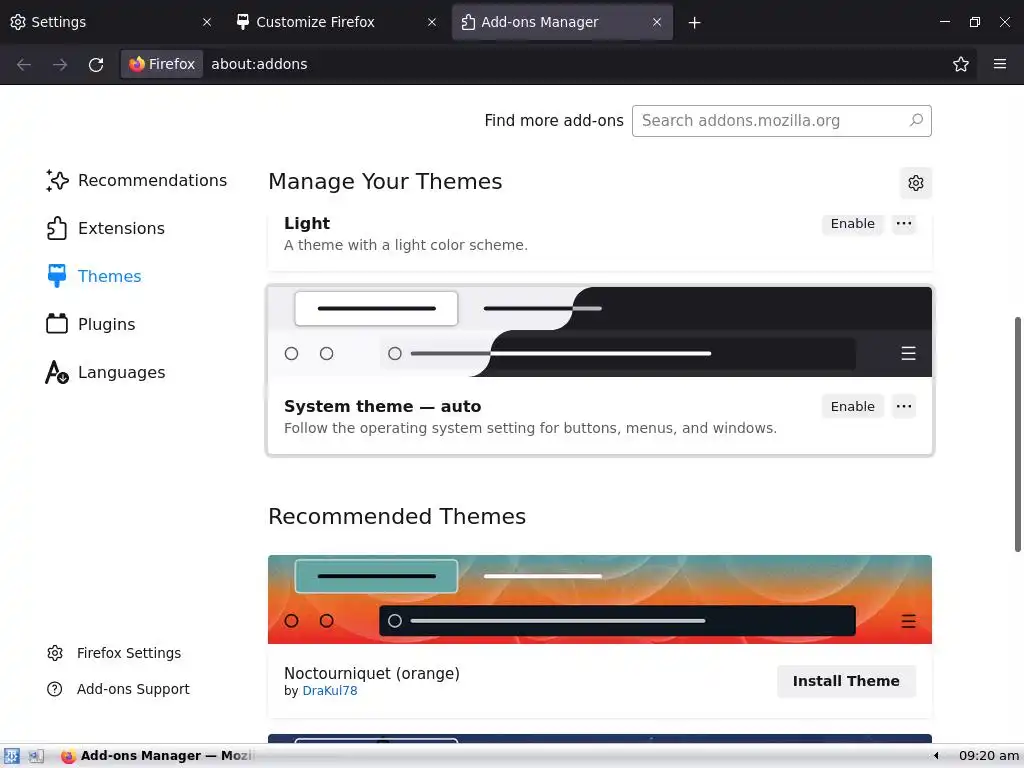Screen dimensions: 1024x768
Task: Click the Manage Your Themes heading
Action: [x=385, y=182]
